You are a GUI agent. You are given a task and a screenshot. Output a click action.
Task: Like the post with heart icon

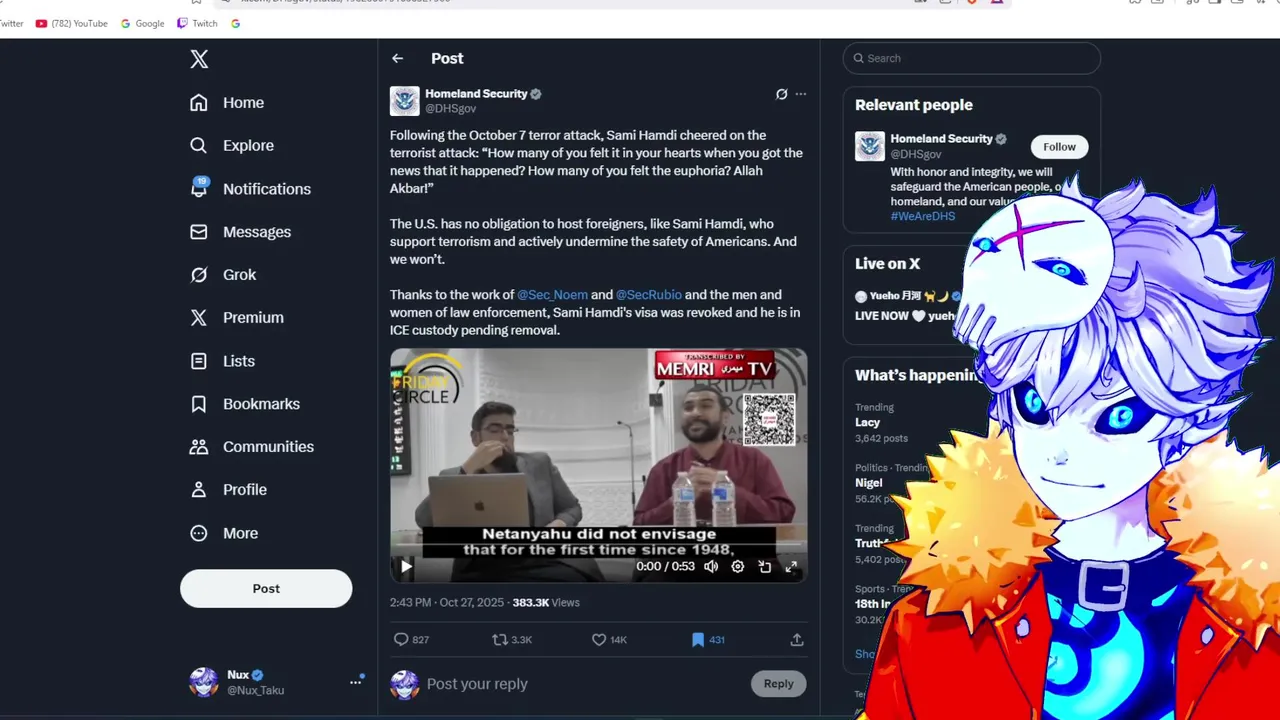coord(609,640)
